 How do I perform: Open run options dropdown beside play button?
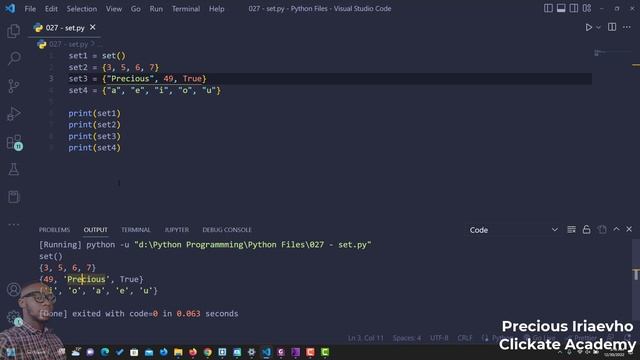[x=598, y=27]
